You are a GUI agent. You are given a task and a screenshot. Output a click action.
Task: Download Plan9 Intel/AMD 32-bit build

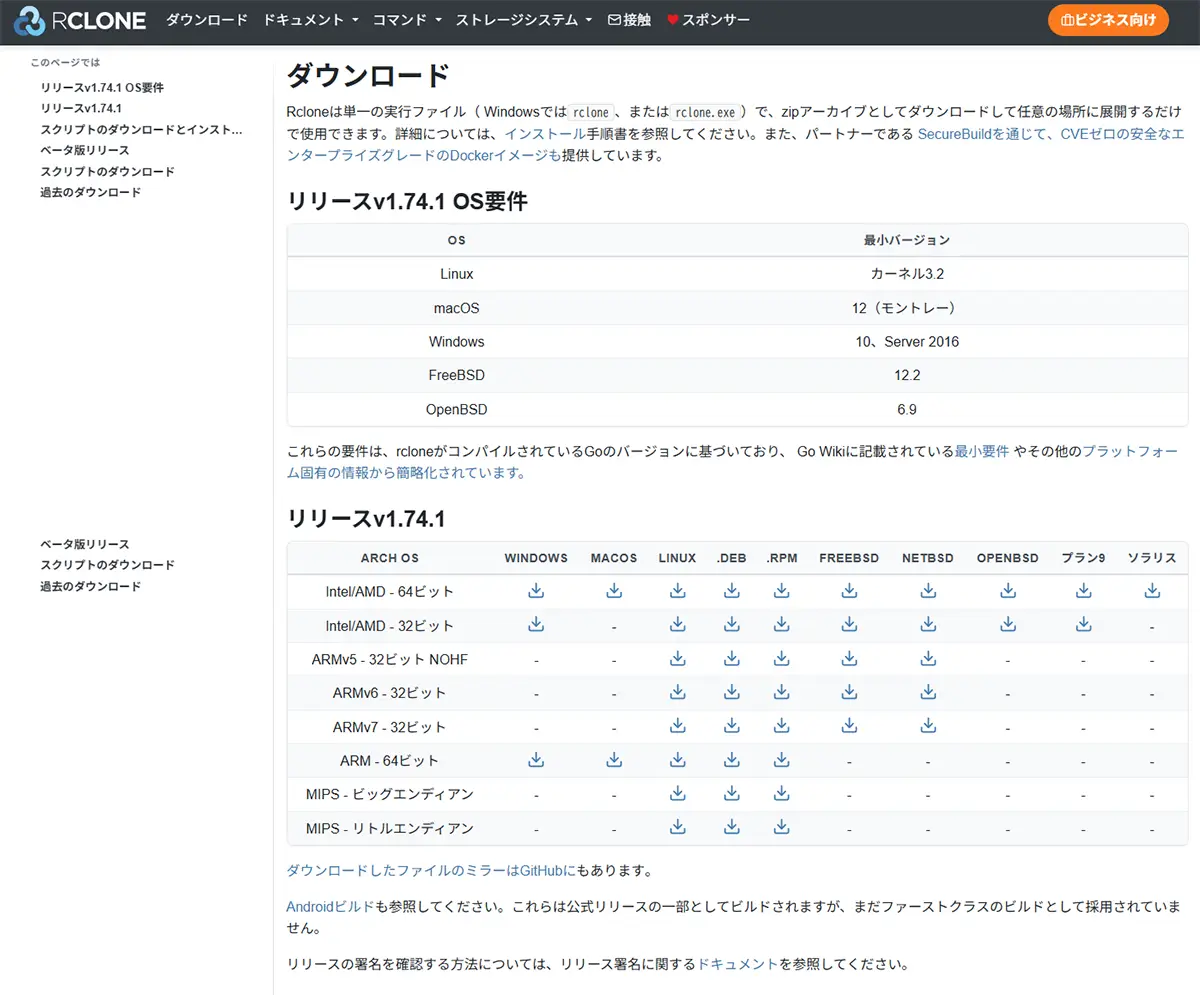[x=1083, y=625]
